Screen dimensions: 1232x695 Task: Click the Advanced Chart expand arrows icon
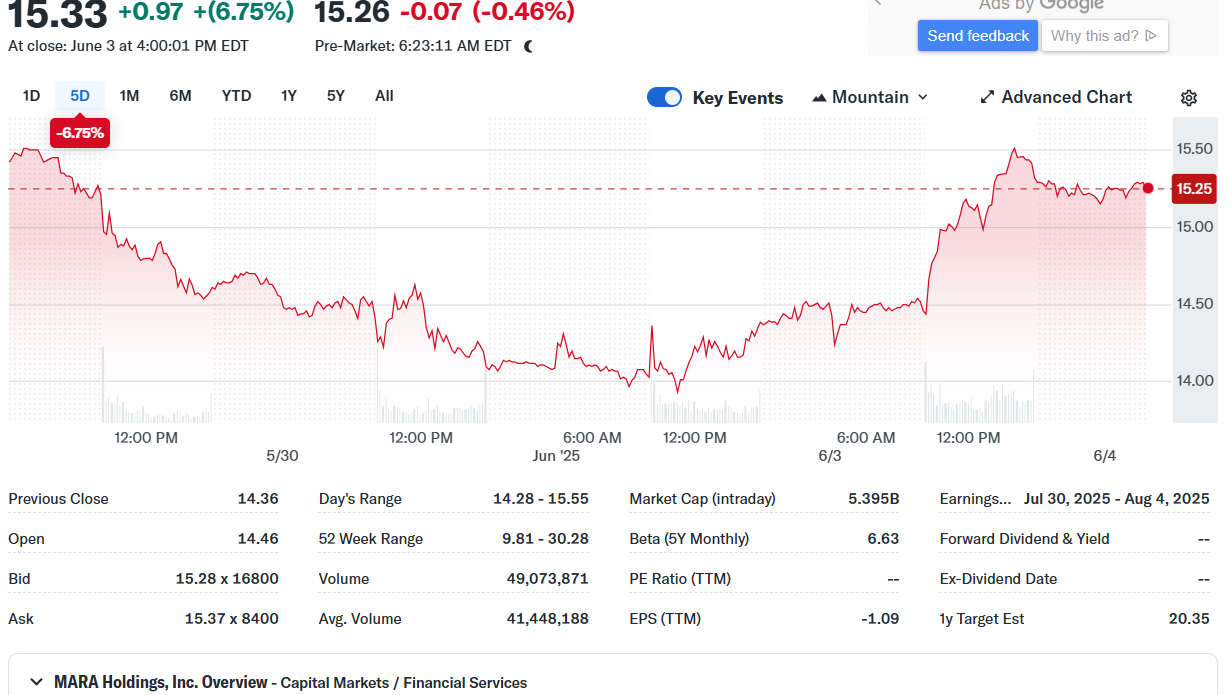tap(987, 97)
